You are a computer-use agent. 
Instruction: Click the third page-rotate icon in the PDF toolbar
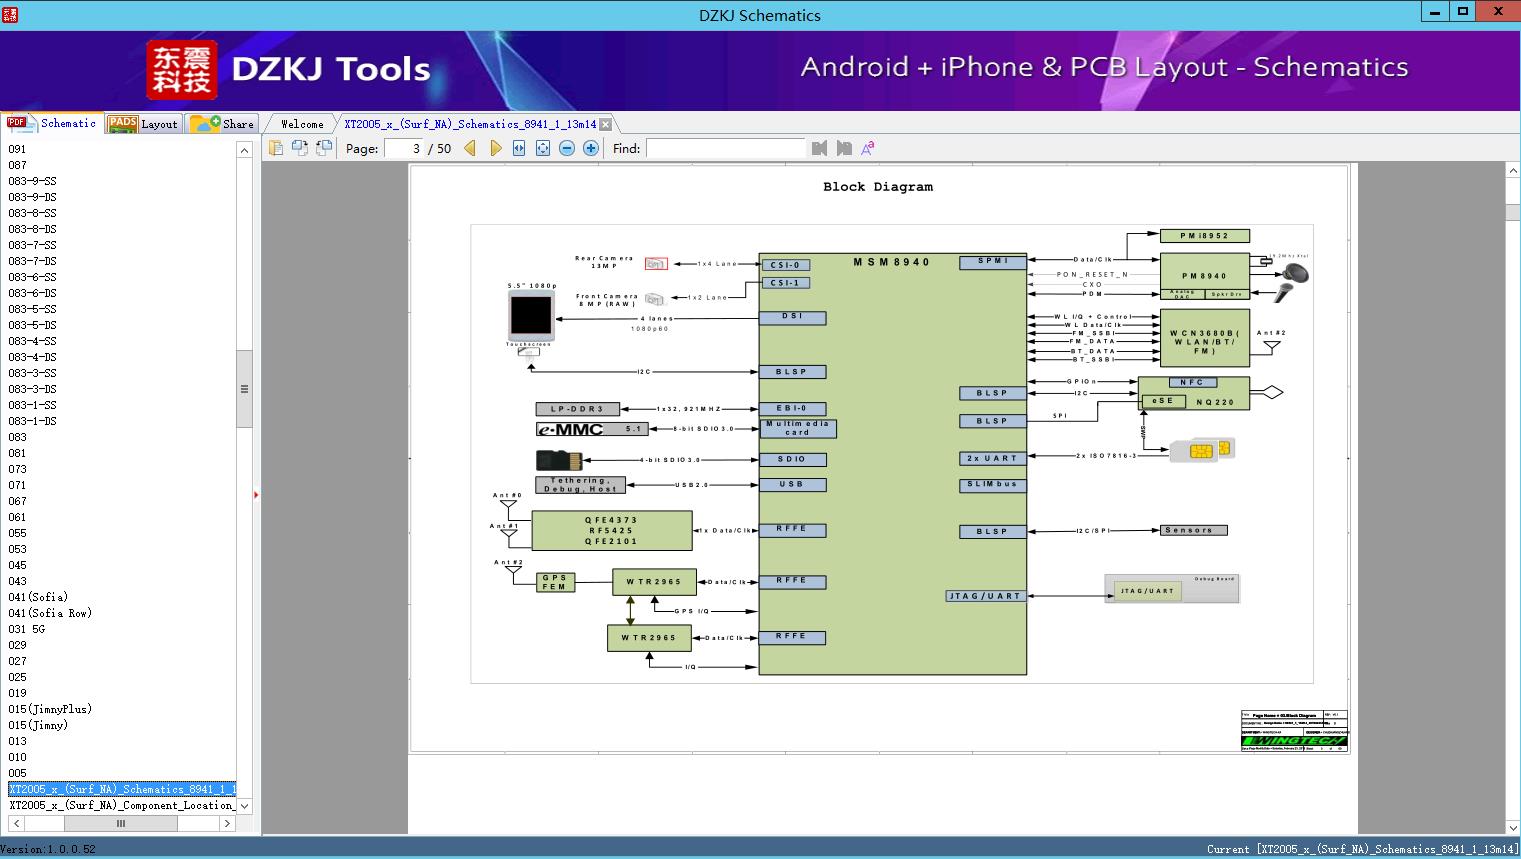coord(324,148)
